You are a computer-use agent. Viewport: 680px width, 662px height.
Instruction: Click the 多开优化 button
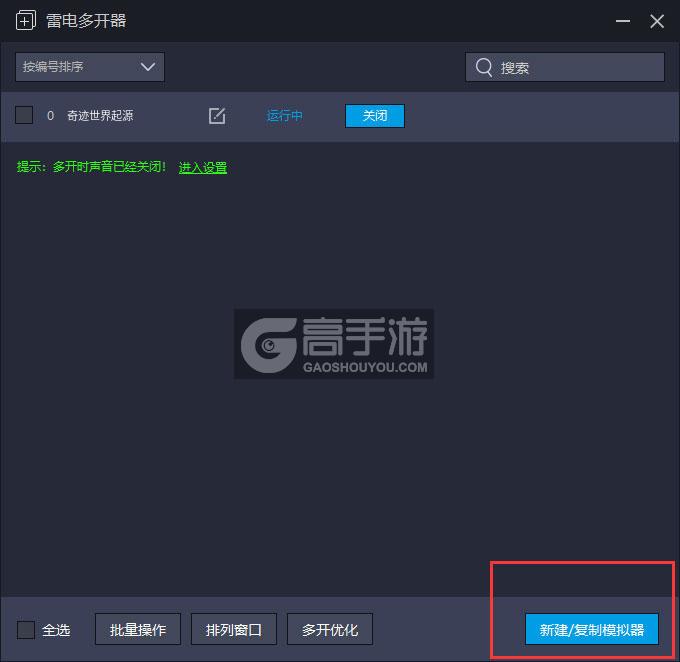(x=330, y=629)
